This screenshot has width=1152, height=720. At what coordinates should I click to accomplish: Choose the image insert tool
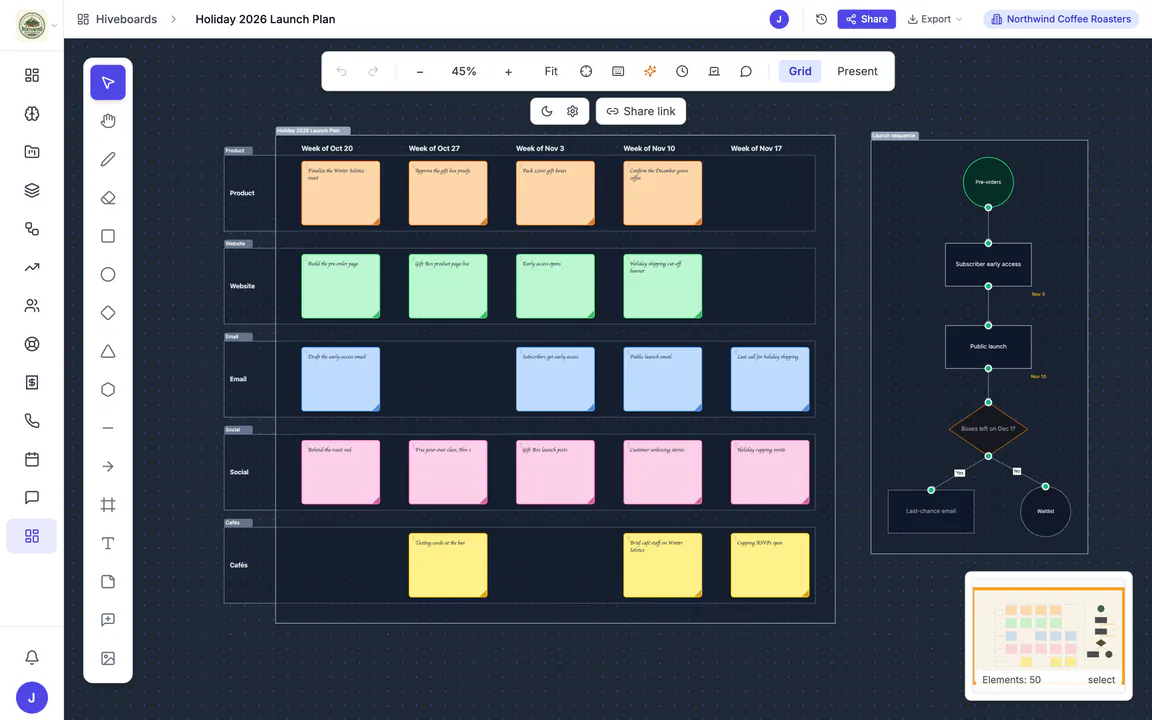pyautogui.click(x=108, y=658)
